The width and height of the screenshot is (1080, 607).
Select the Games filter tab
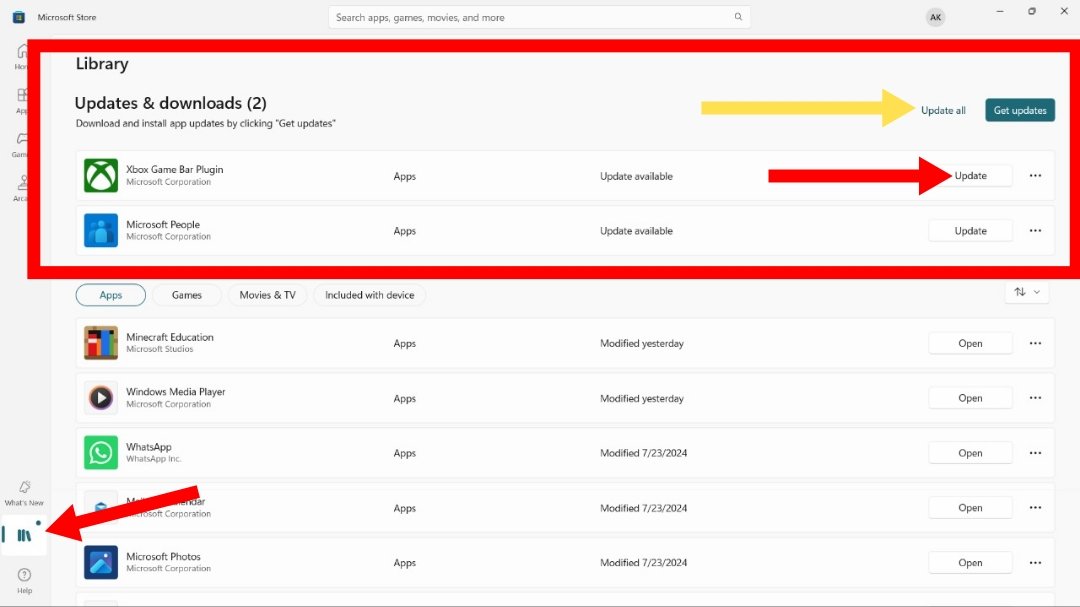click(187, 295)
